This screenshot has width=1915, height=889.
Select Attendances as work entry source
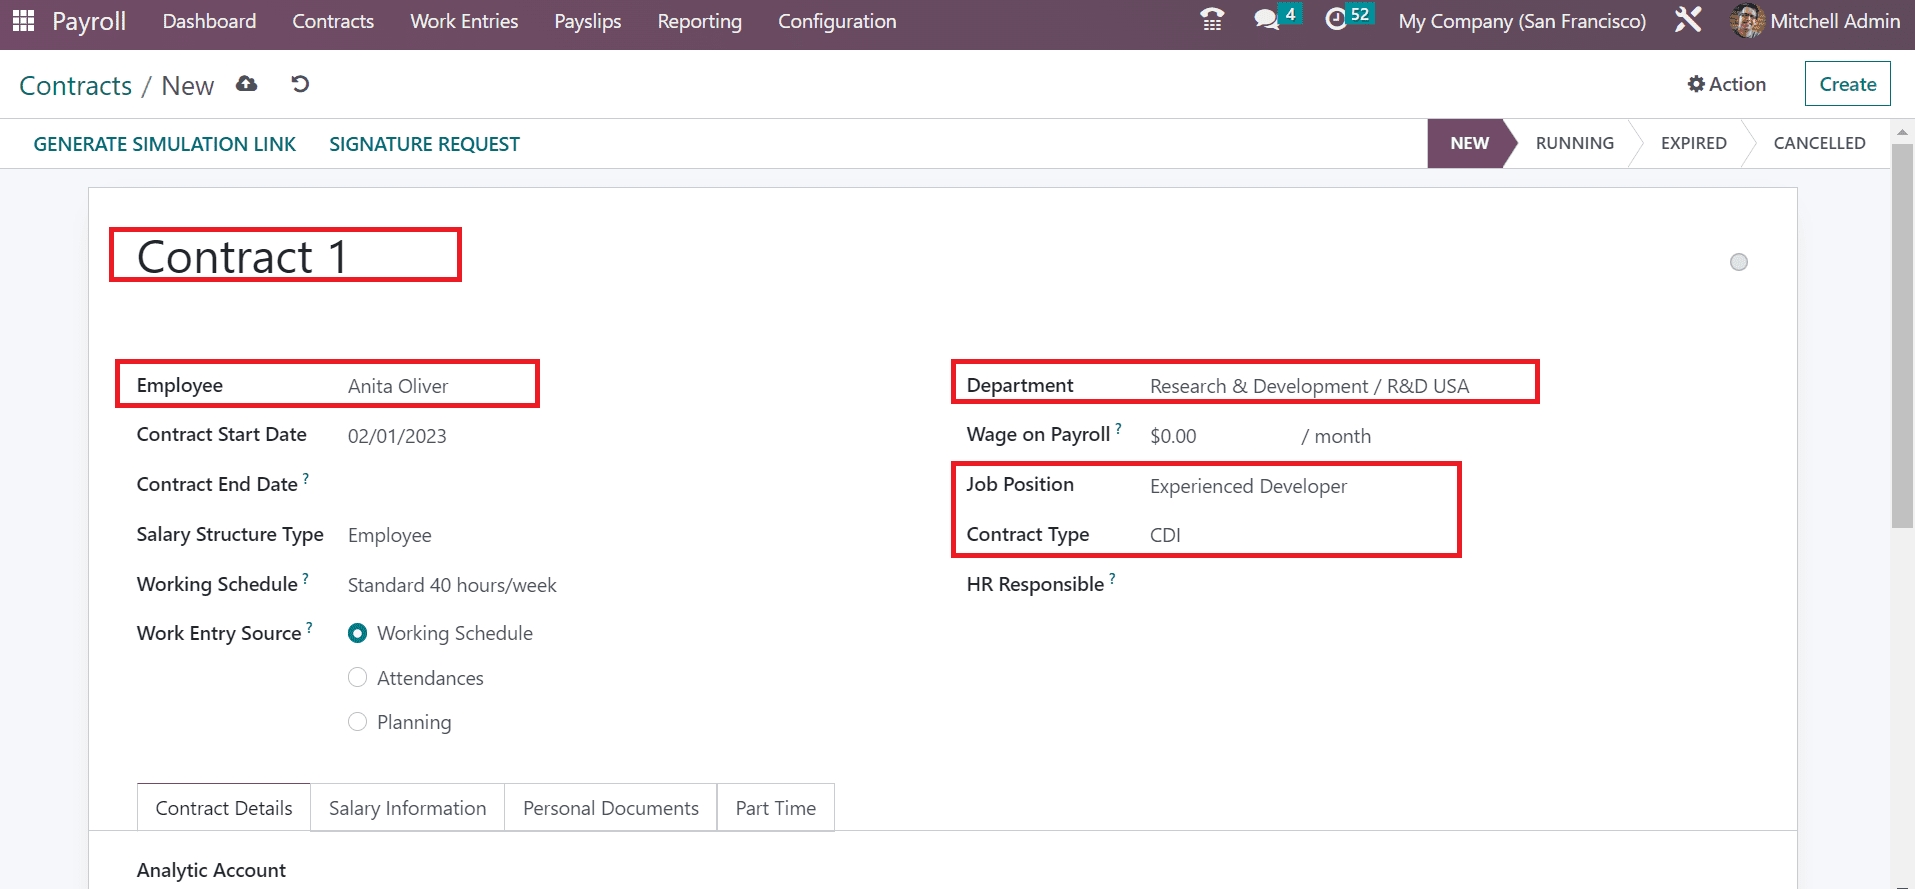(x=357, y=678)
